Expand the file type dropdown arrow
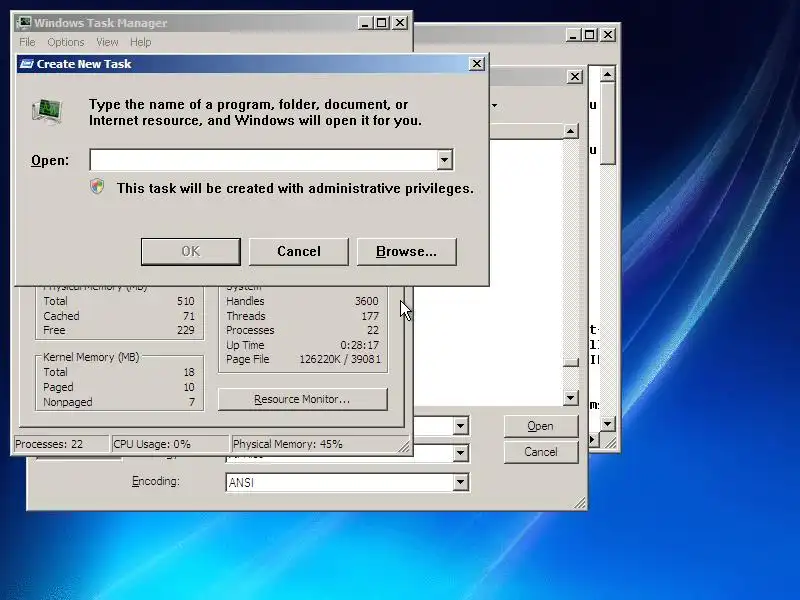 tap(460, 453)
